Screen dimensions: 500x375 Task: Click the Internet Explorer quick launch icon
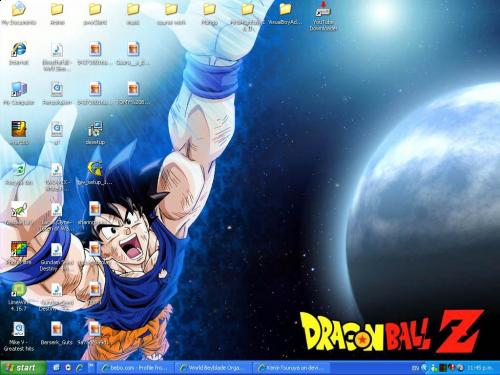[80, 368]
